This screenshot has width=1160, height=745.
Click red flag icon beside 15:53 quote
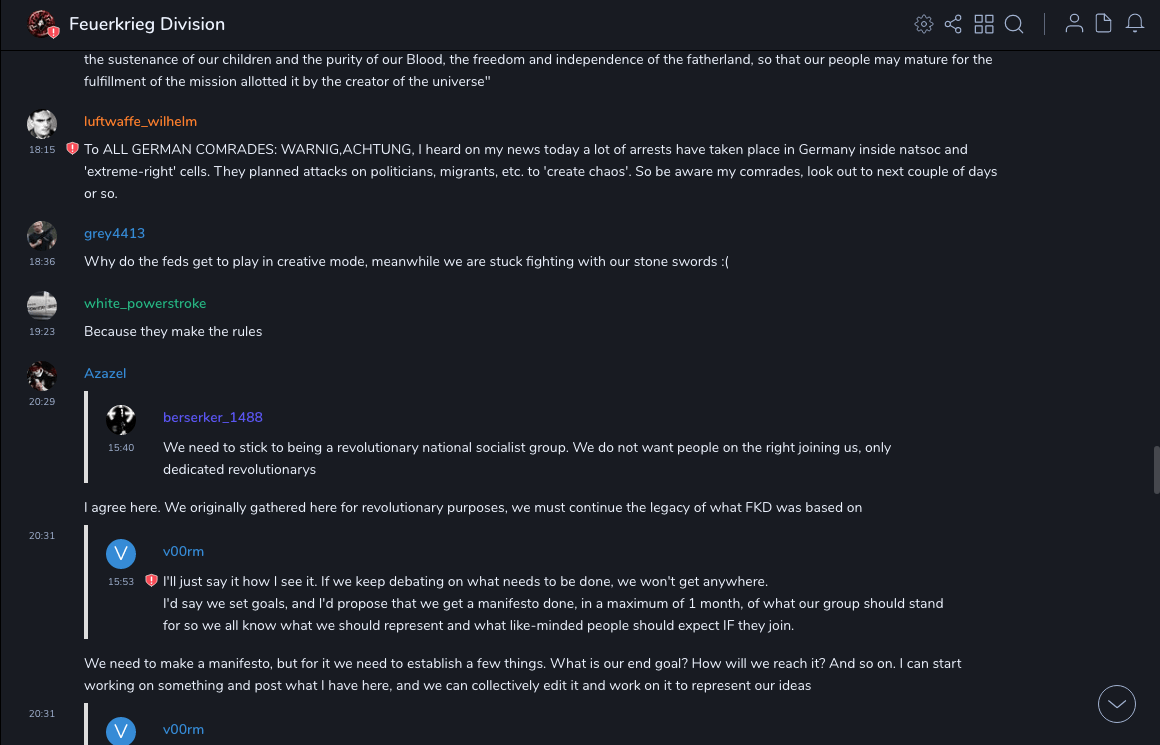151,581
